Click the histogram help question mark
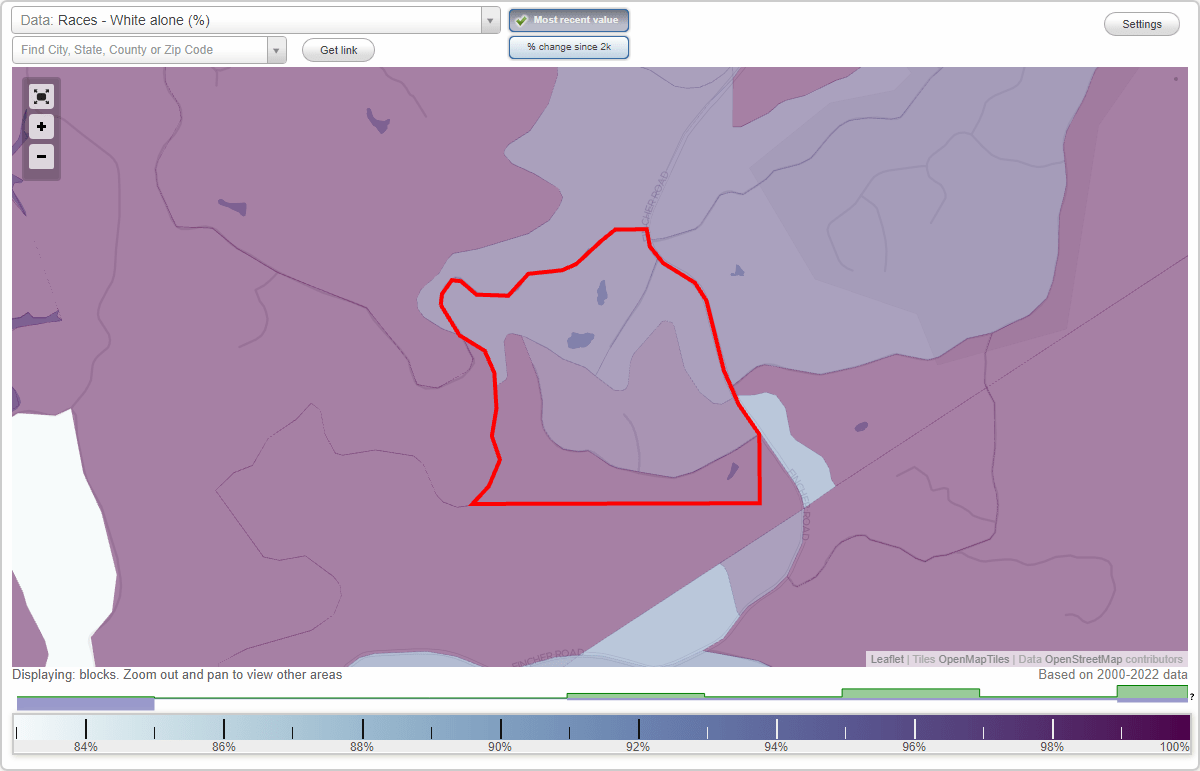The image size is (1200, 771). 1192,696
